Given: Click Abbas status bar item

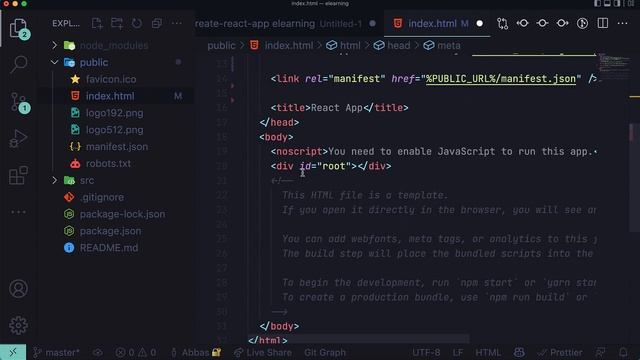Looking at the screenshot, I should pos(196,353).
